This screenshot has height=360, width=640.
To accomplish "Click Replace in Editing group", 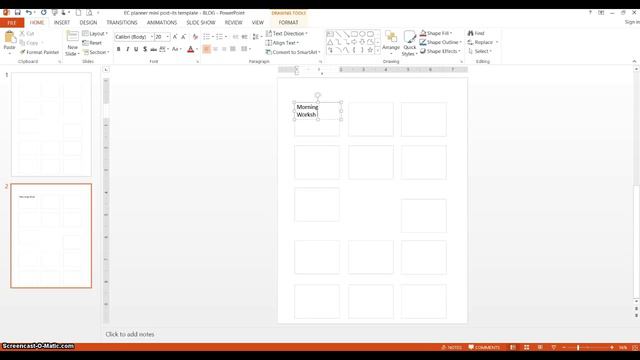I will pyautogui.click(x=483, y=42).
